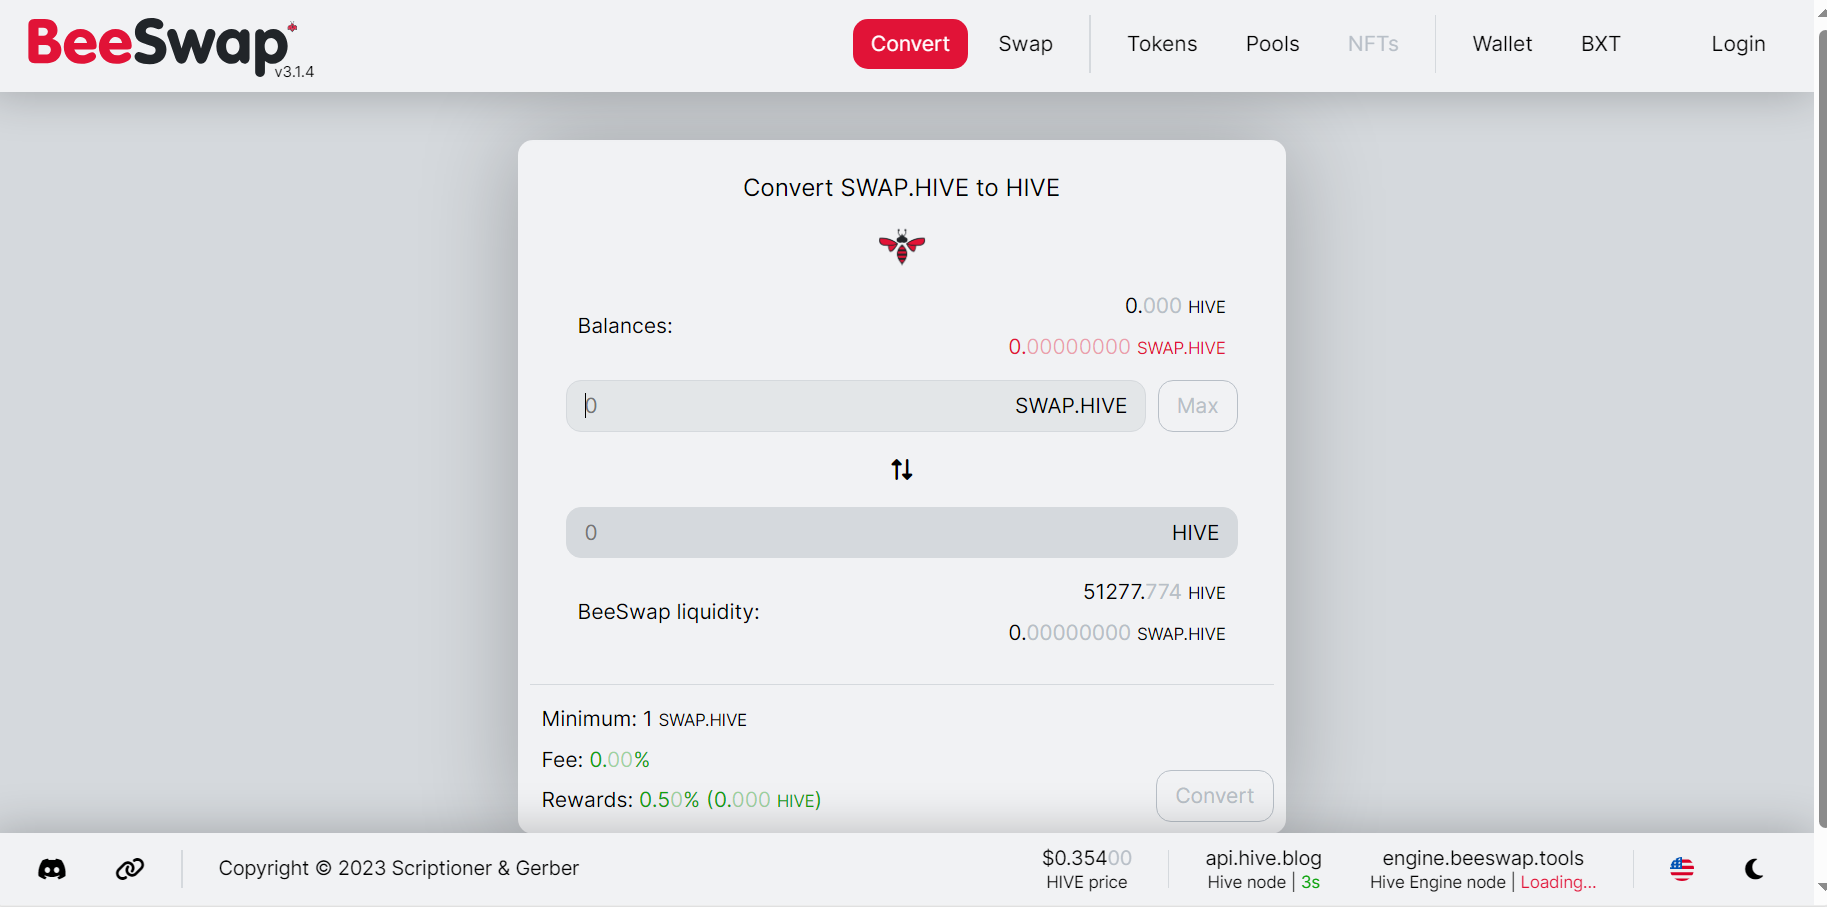Switch language with the US flag icon
The height and width of the screenshot is (907, 1827).
(1682, 869)
